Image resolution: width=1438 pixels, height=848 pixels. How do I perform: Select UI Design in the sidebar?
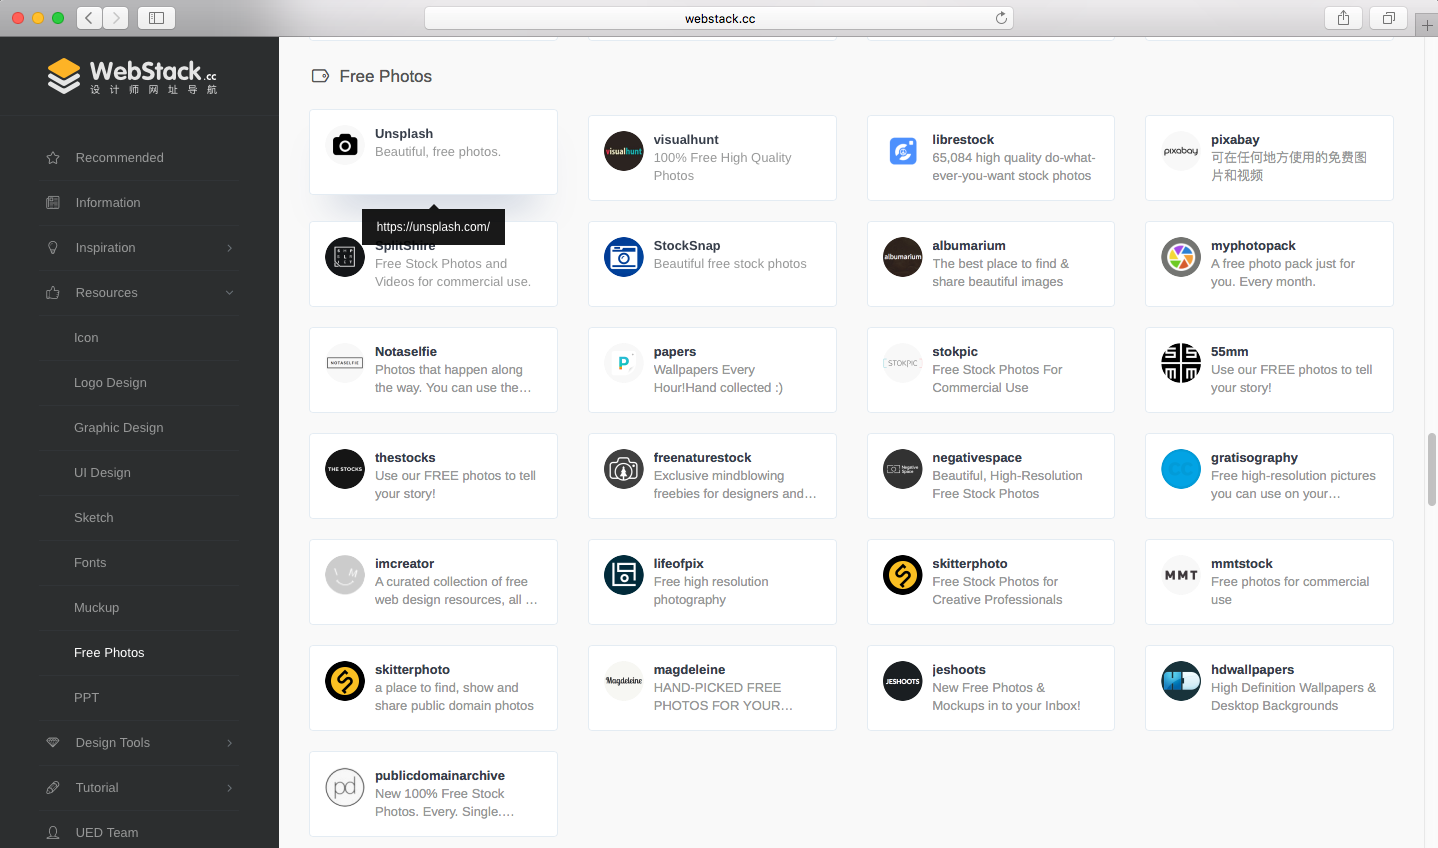[x=100, y=472]
